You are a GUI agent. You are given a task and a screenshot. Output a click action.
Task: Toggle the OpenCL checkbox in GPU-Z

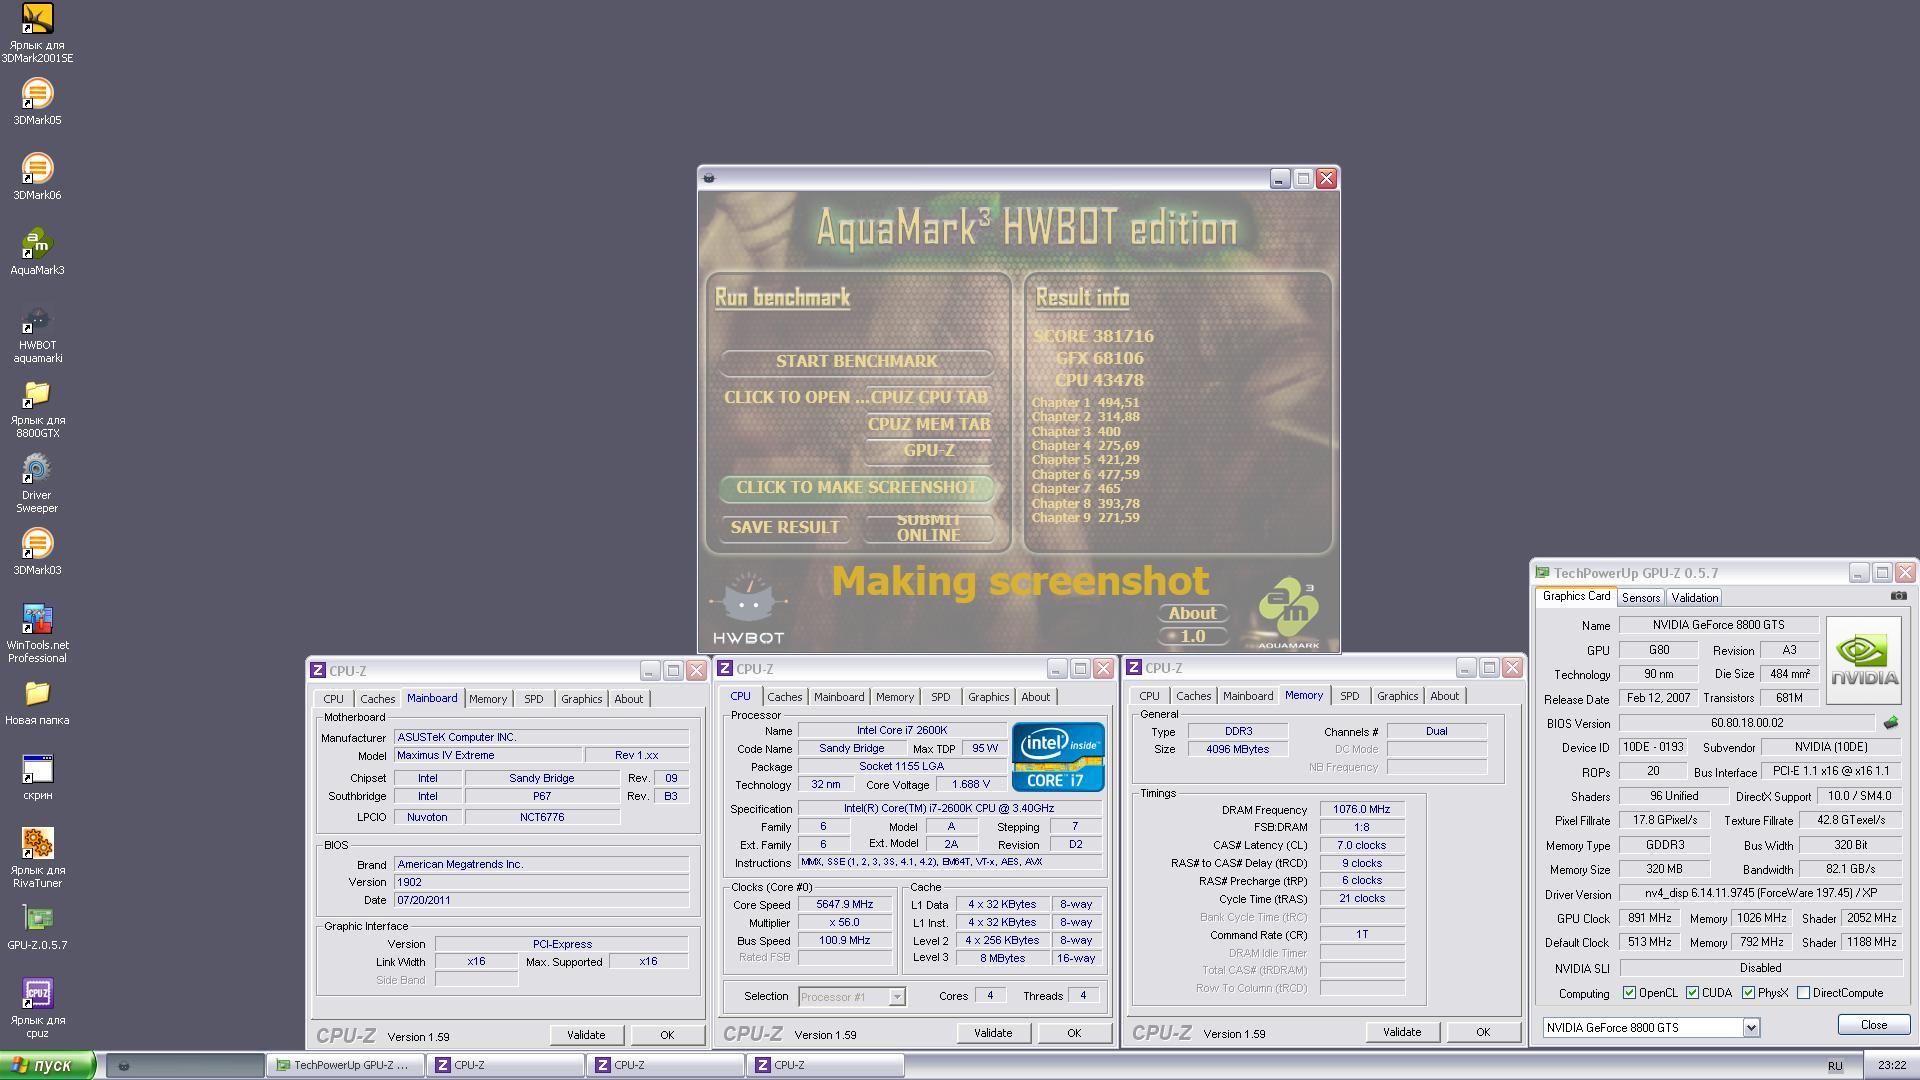coord(1629,993)
